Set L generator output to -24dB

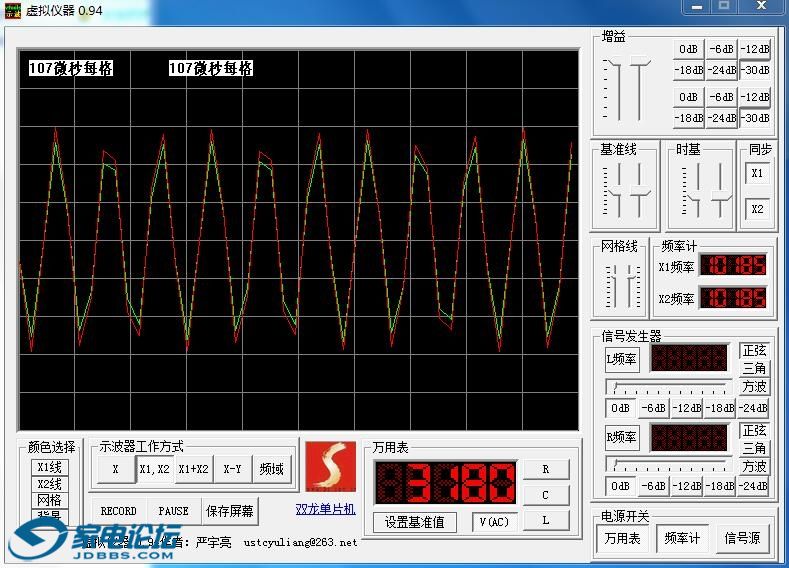(753, 408)
